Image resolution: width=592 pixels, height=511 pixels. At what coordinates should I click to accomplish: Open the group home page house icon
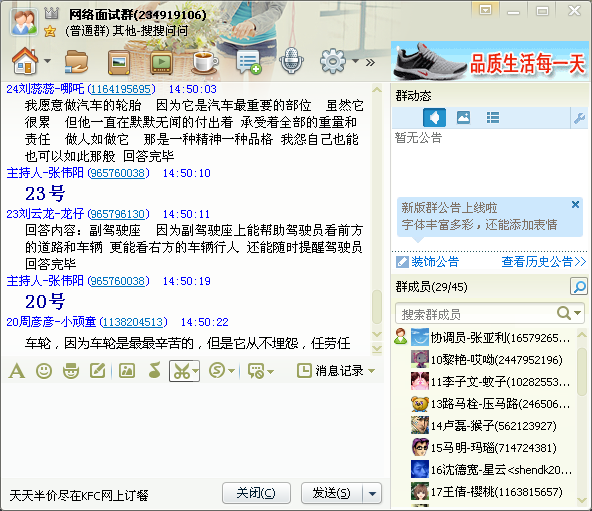[25, 61]
